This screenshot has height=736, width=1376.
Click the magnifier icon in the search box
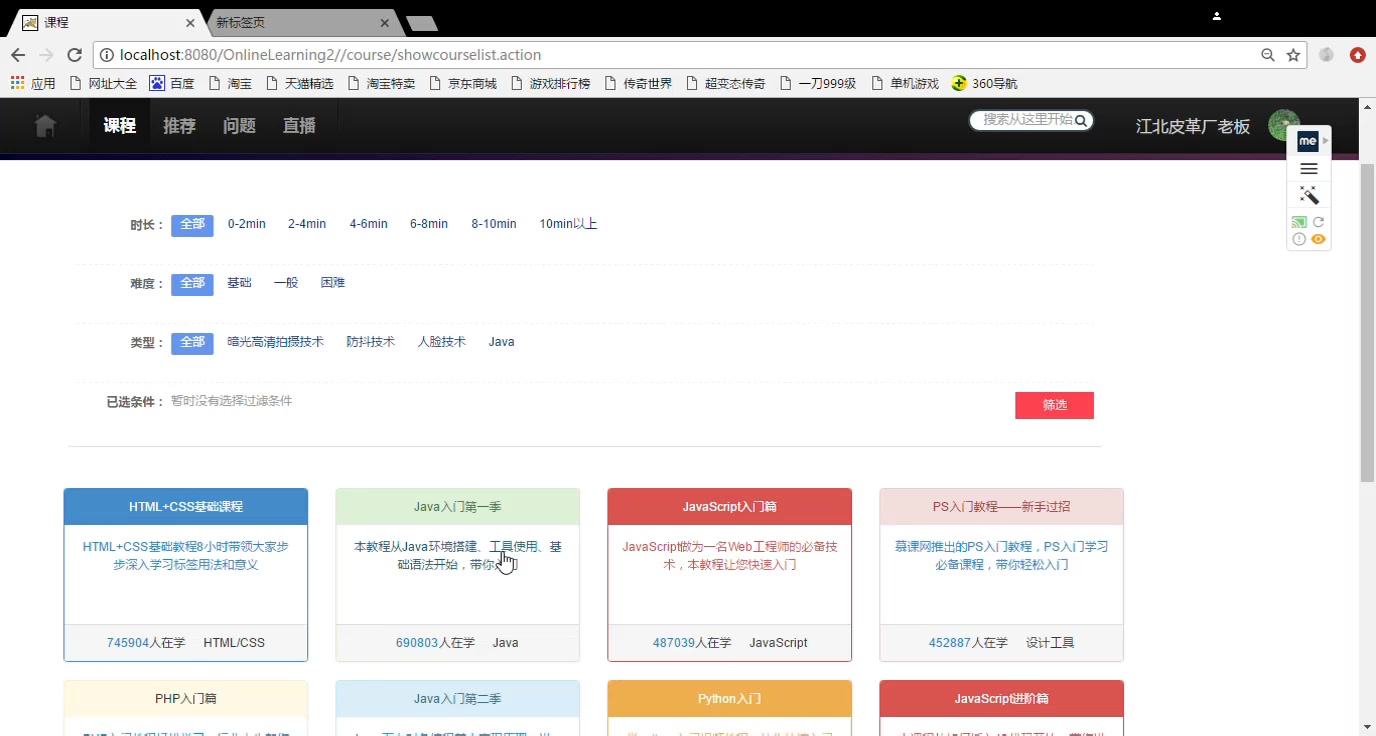(x=1081, y=120)
